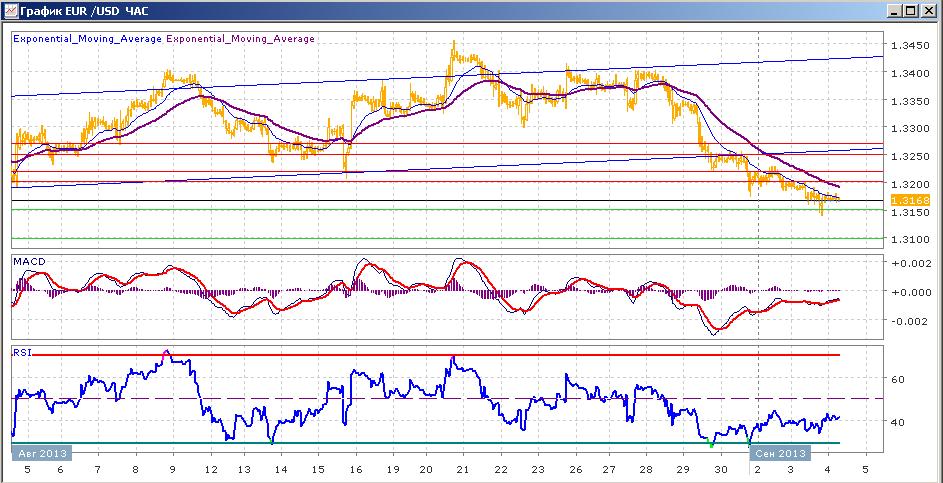
Task: Click the 1.3350 price axis label
Action: (x=910, y=100)
